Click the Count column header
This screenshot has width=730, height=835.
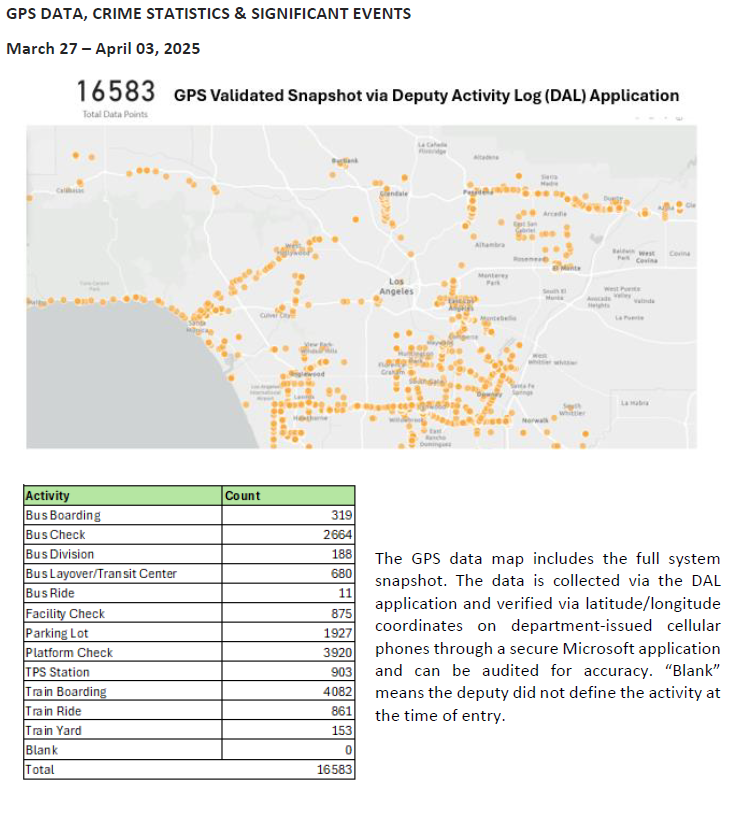(243, 496)
